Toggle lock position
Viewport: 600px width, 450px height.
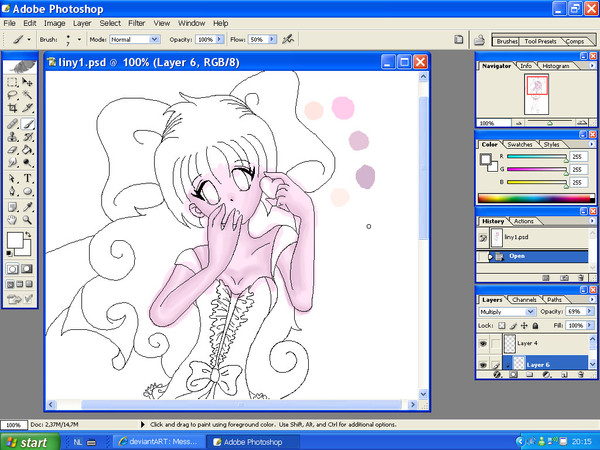coord(524,326)
